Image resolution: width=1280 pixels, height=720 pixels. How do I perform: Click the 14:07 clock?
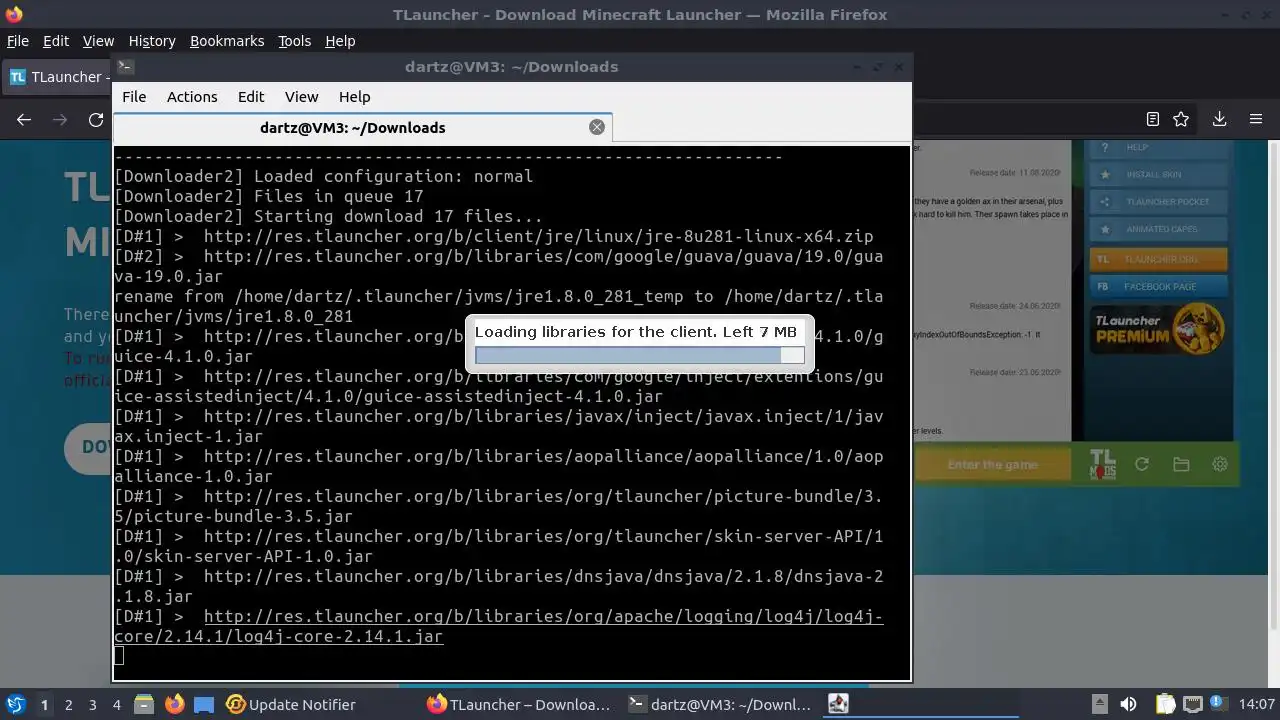pos(1257,704)
